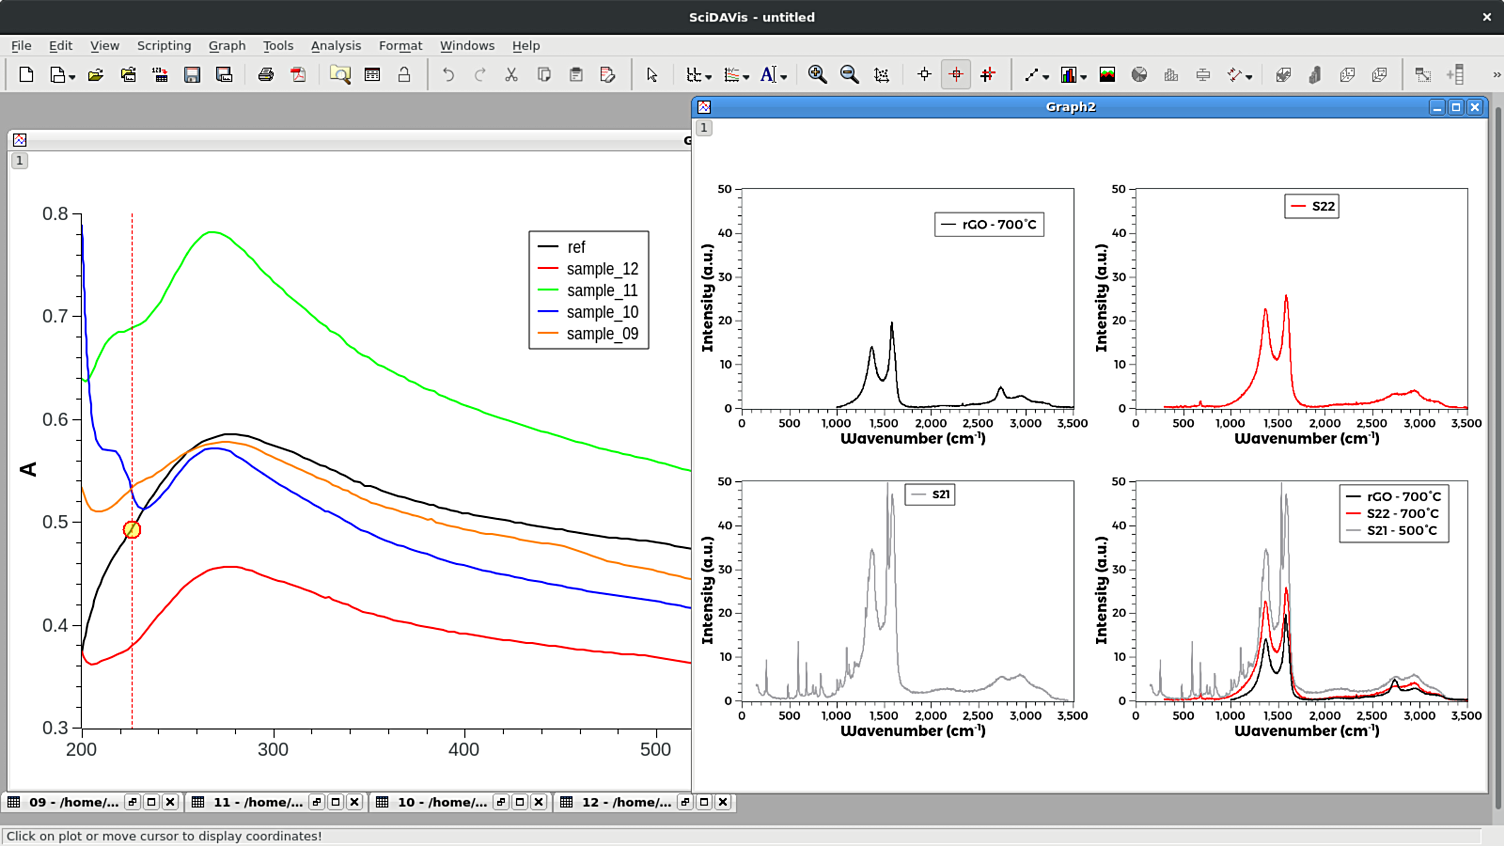The image size is (1504, 846).
Task: Open the project folder icon
Action: 96,75
